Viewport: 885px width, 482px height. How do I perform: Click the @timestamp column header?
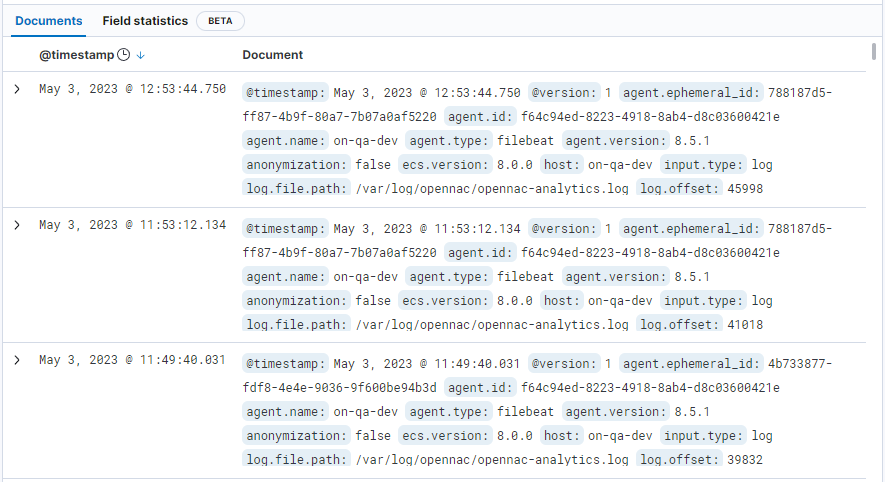(74, 55)
